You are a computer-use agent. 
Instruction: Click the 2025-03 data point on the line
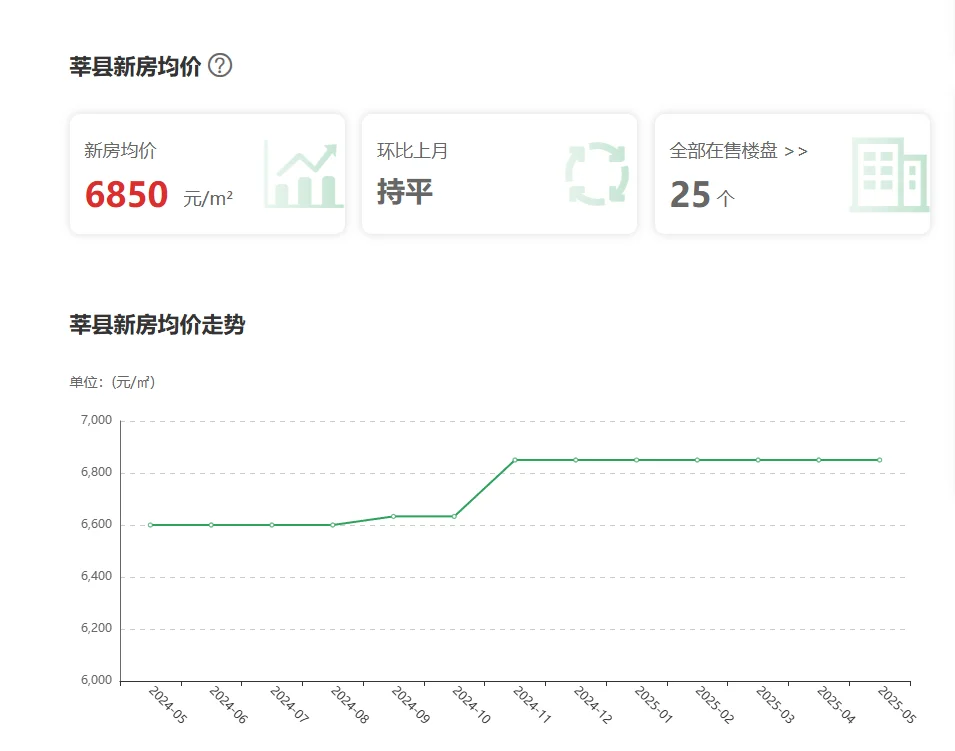(x=758, y=460)
